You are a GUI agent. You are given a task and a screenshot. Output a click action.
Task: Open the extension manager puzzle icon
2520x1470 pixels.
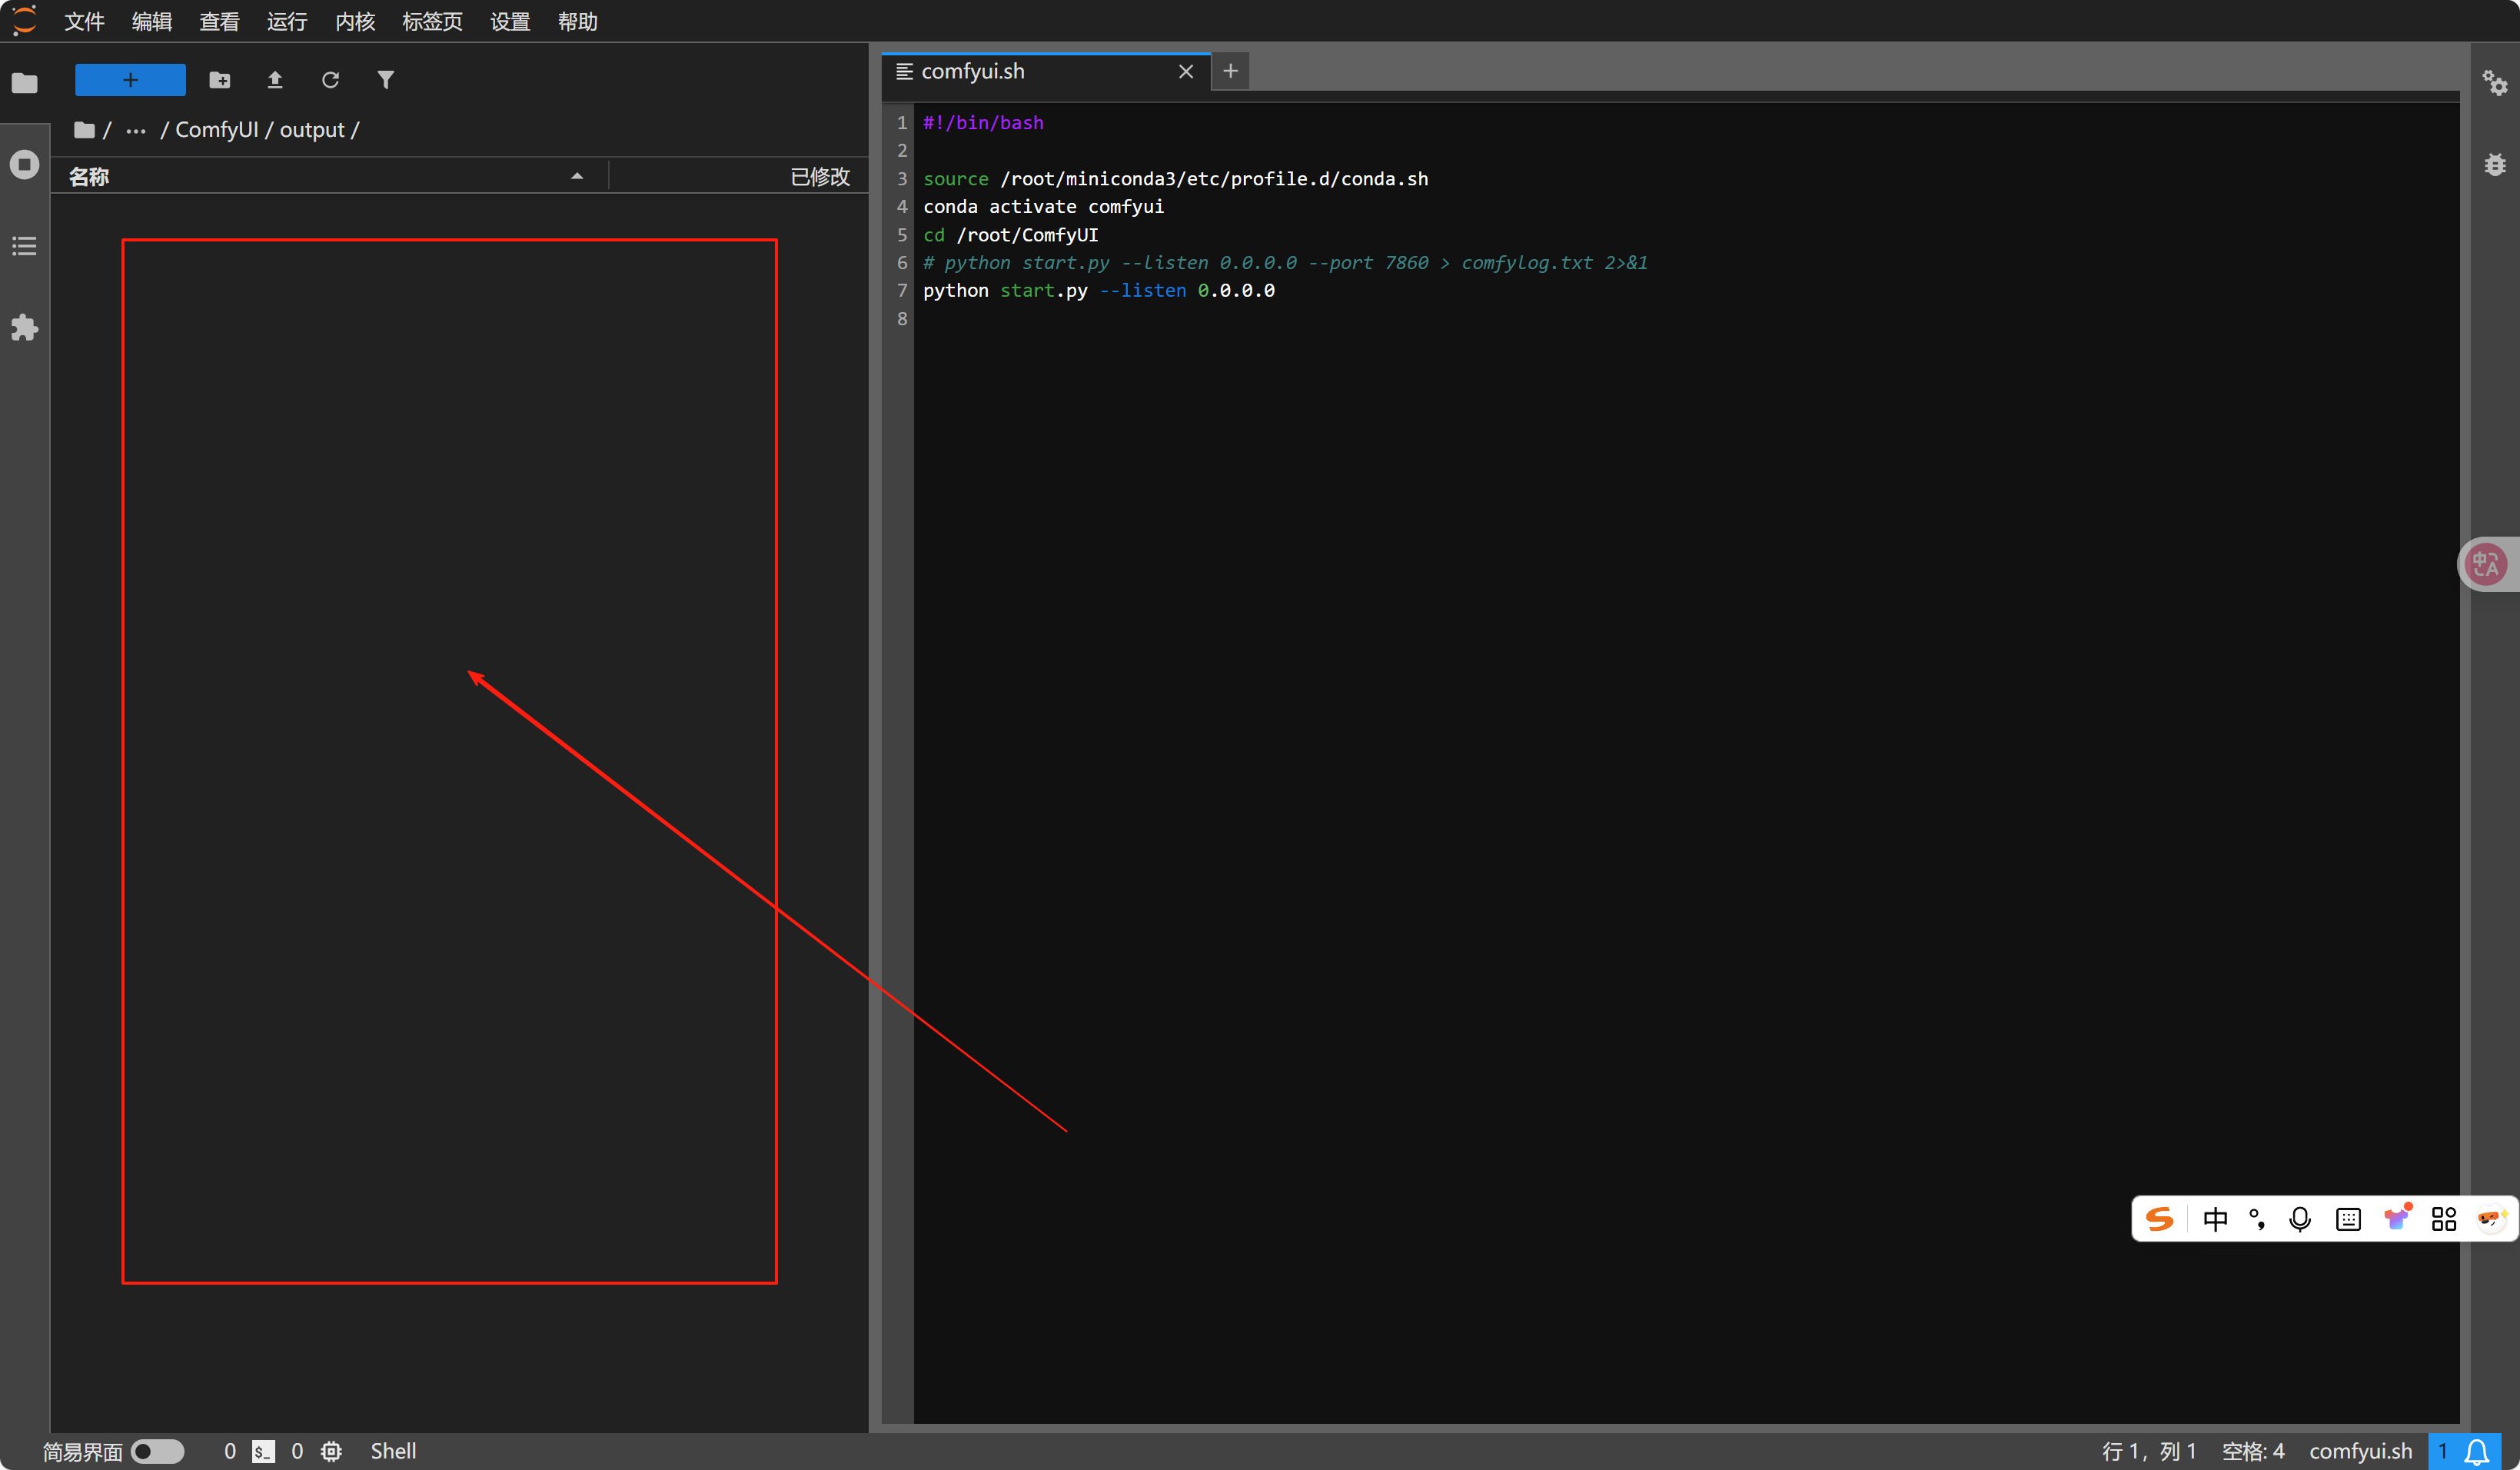pos(24,328)
